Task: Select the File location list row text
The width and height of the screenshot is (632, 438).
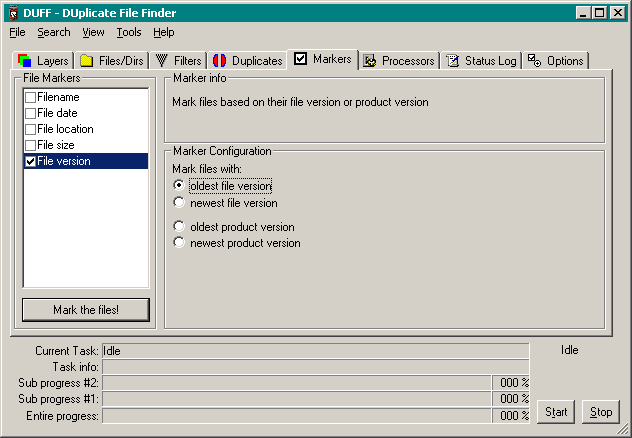Action: tap(65, 129)
